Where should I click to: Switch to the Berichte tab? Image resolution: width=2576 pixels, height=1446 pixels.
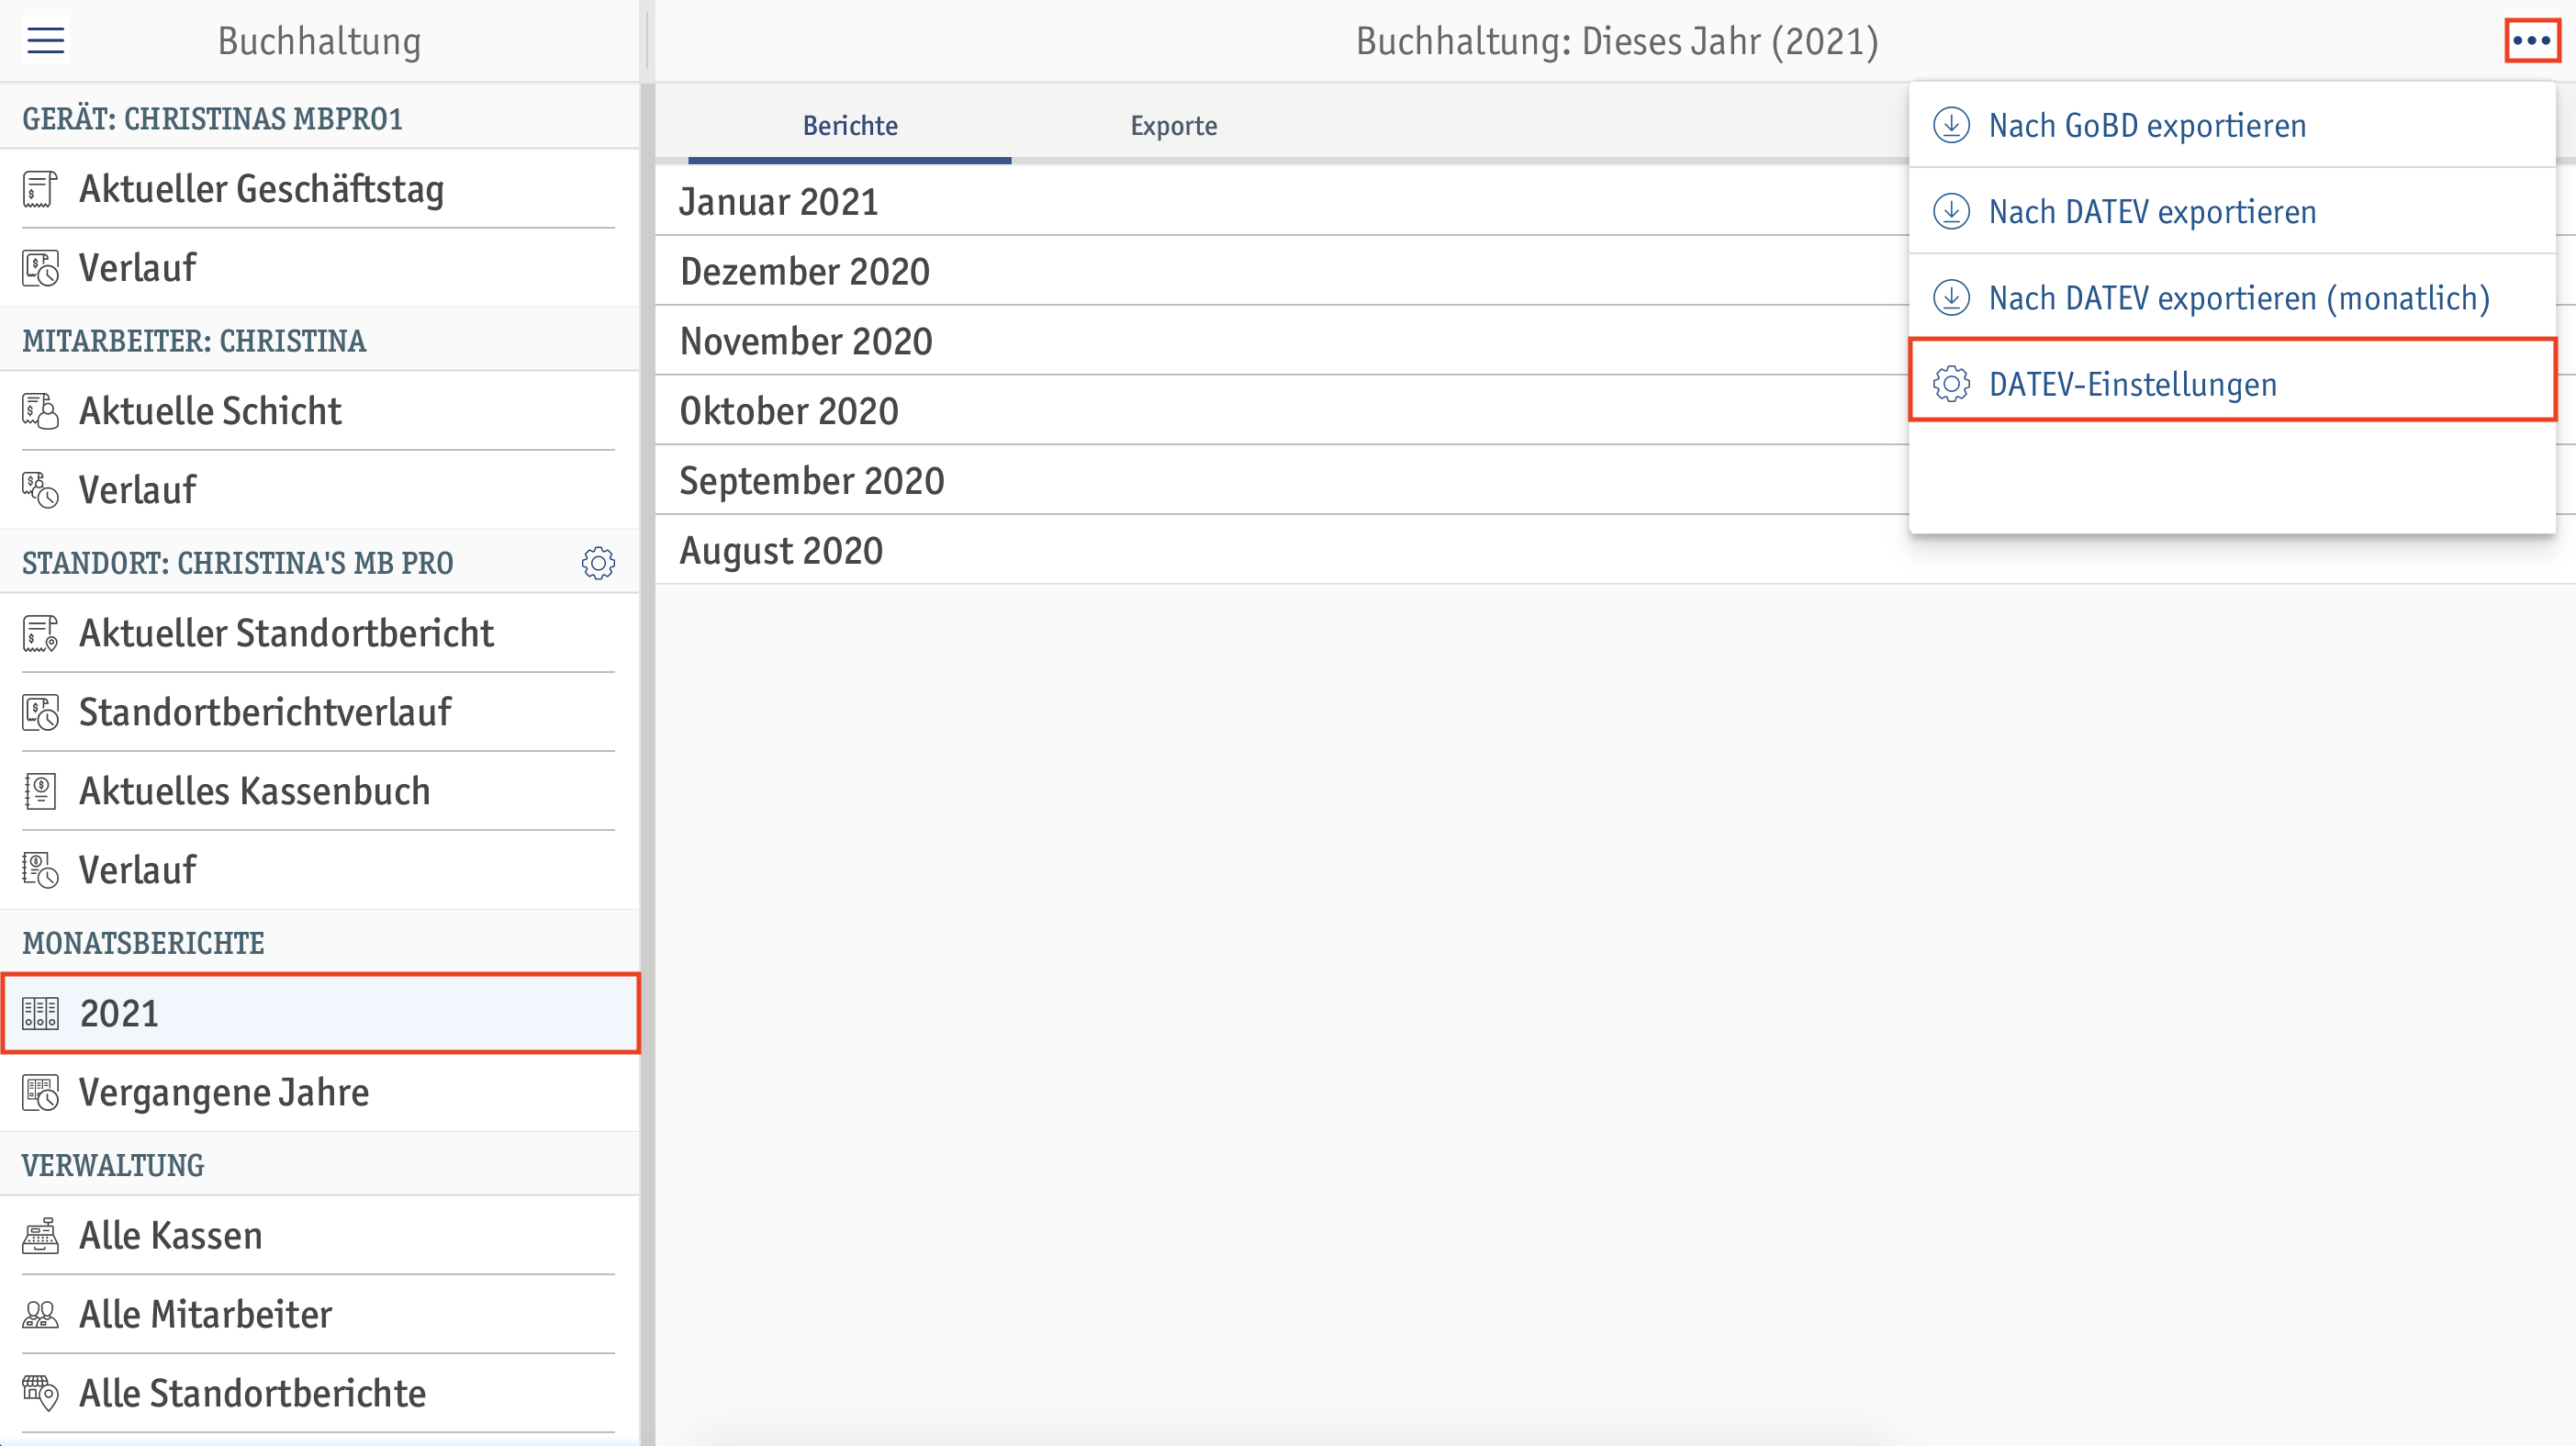click(x=850, y=126)
